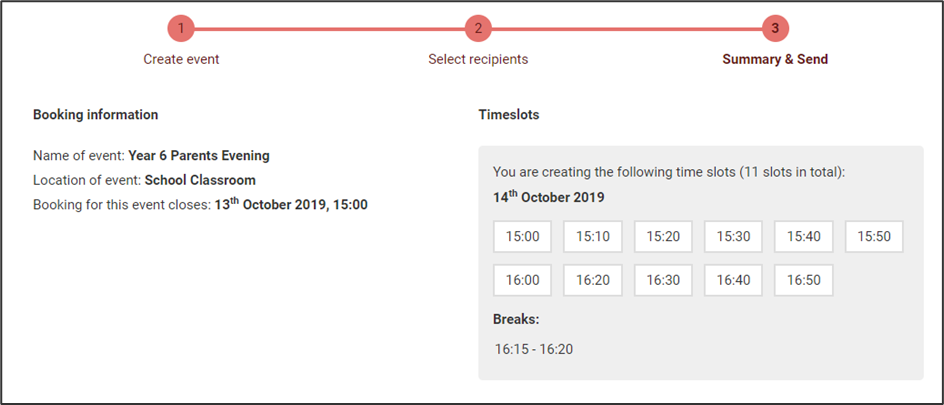Click the 16:30 time slot box
Image resolution: width=944 pixels, height=405 pixels.
tap(663, 280)
